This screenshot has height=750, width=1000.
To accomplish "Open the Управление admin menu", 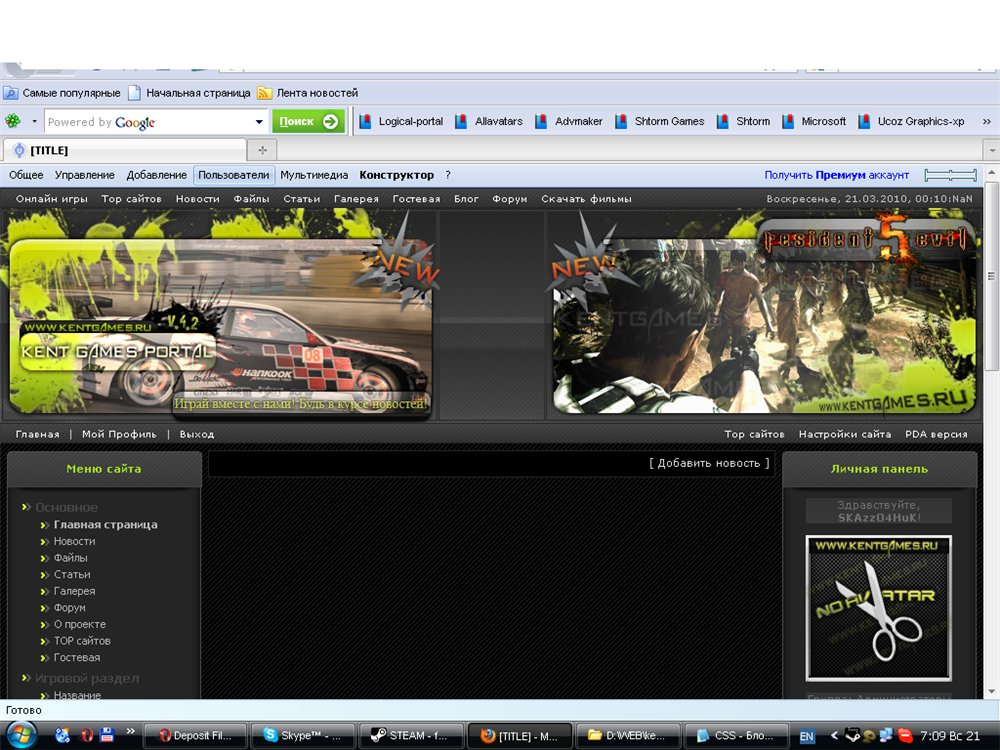I will (x=85, y=175).
